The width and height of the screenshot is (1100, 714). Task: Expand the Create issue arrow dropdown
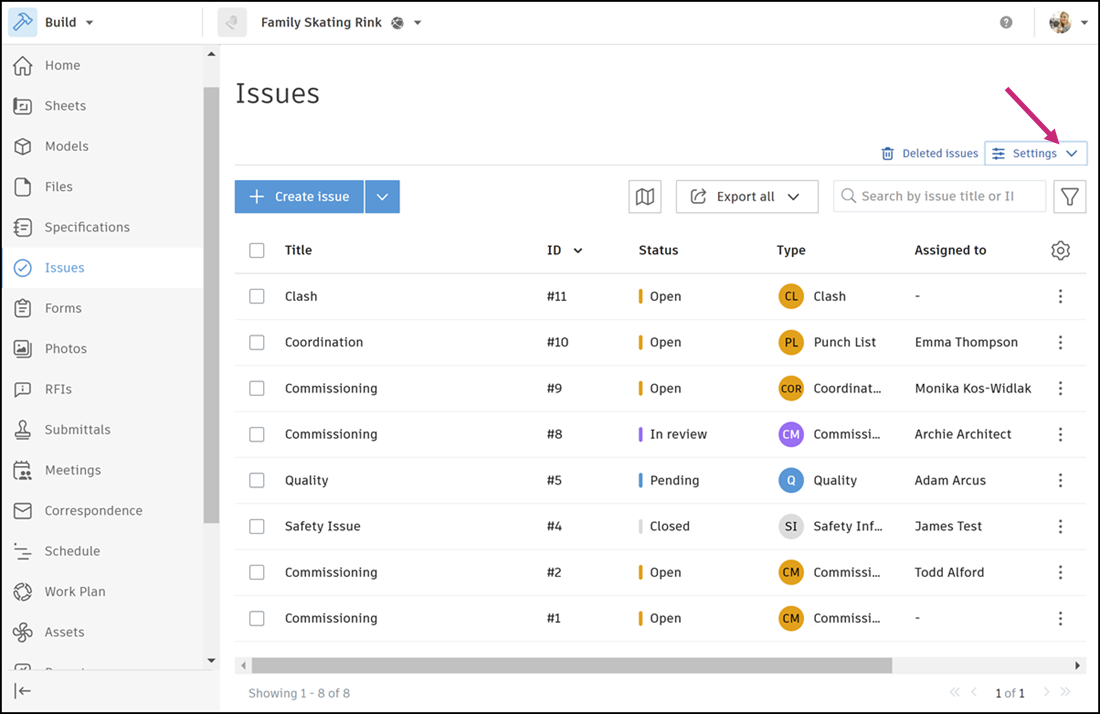[x=382, y=196]
